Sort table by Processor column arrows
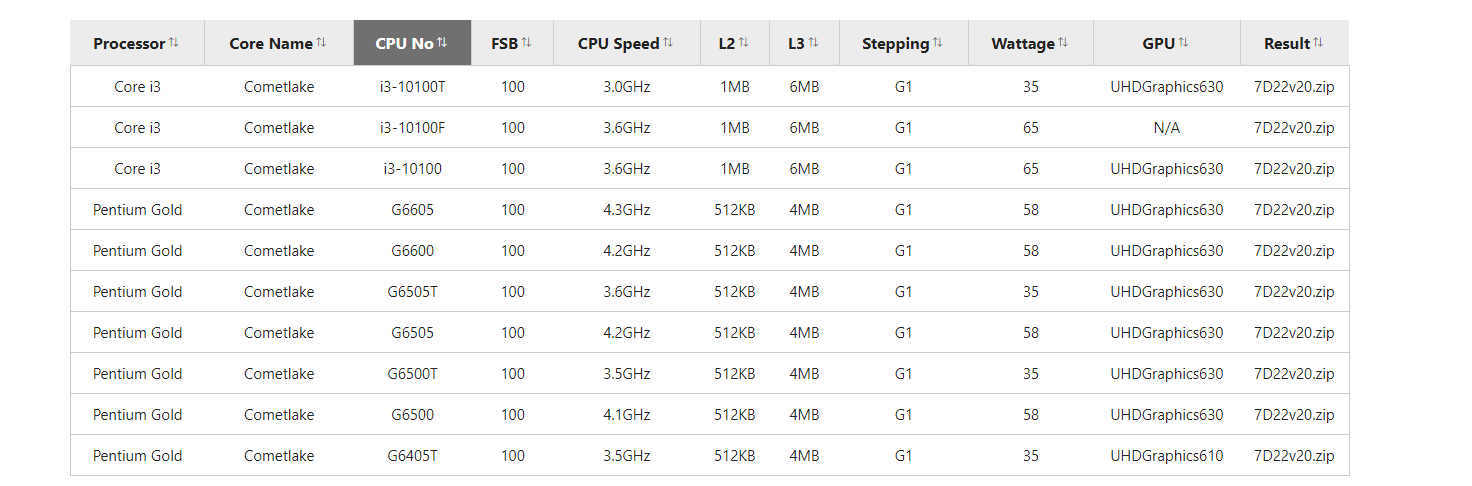The width and height of the screenshot is (1472, 486). [174, 43]
